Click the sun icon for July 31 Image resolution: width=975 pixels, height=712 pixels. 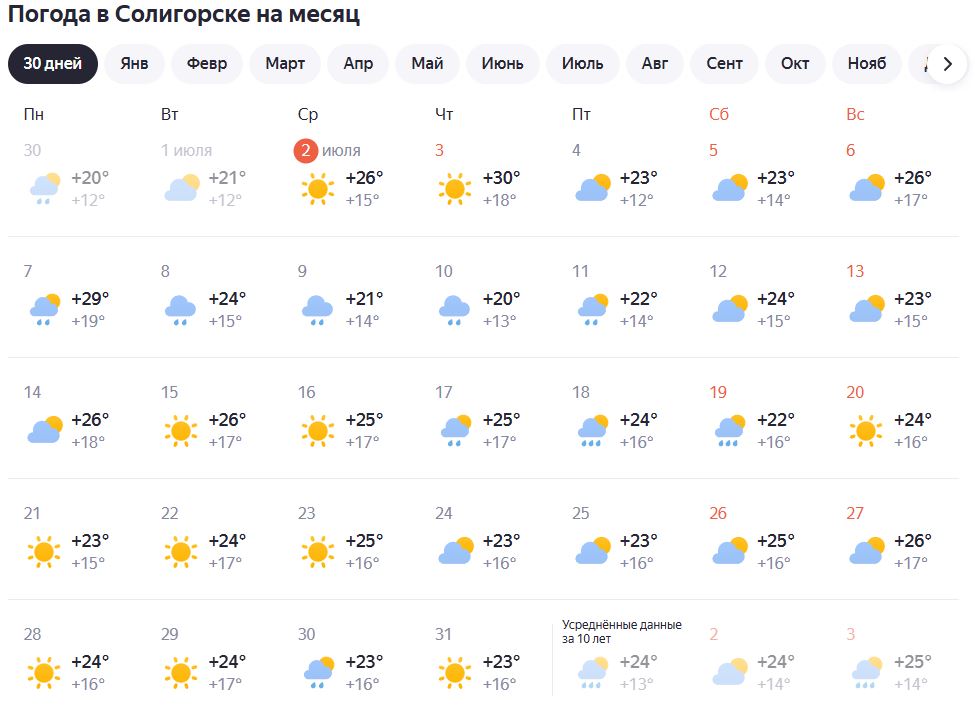pyautogui.click(x=455, y=672)
